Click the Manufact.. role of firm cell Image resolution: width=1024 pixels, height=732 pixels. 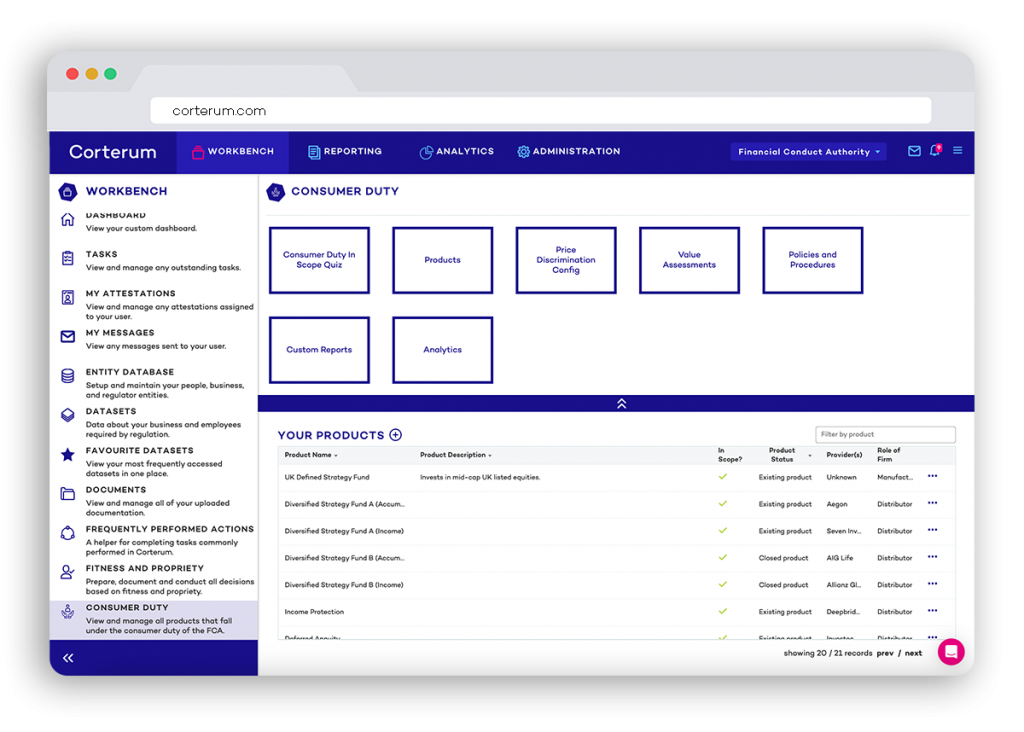pyautogui.click(x=895, y=477)
